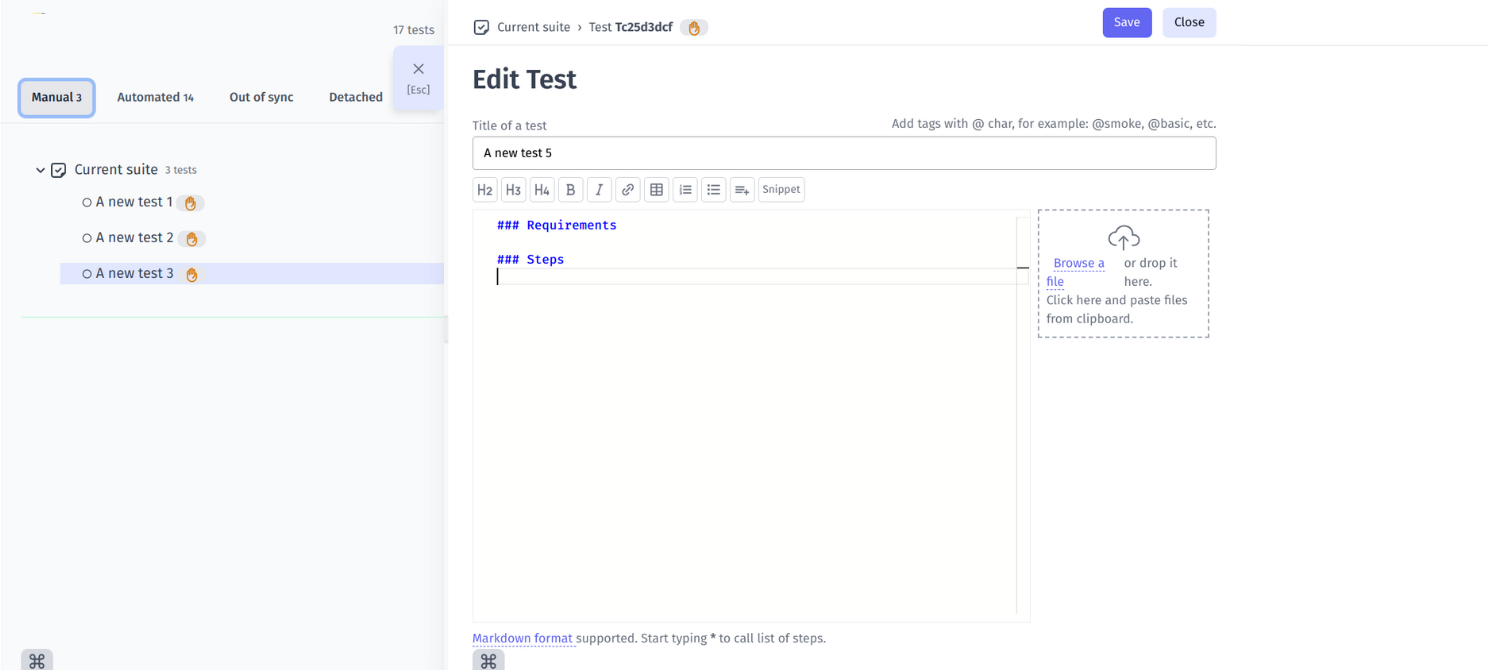This screenshot has height=670, width=1488.
Task: Apply bold formatting
Action: point(570,189)
